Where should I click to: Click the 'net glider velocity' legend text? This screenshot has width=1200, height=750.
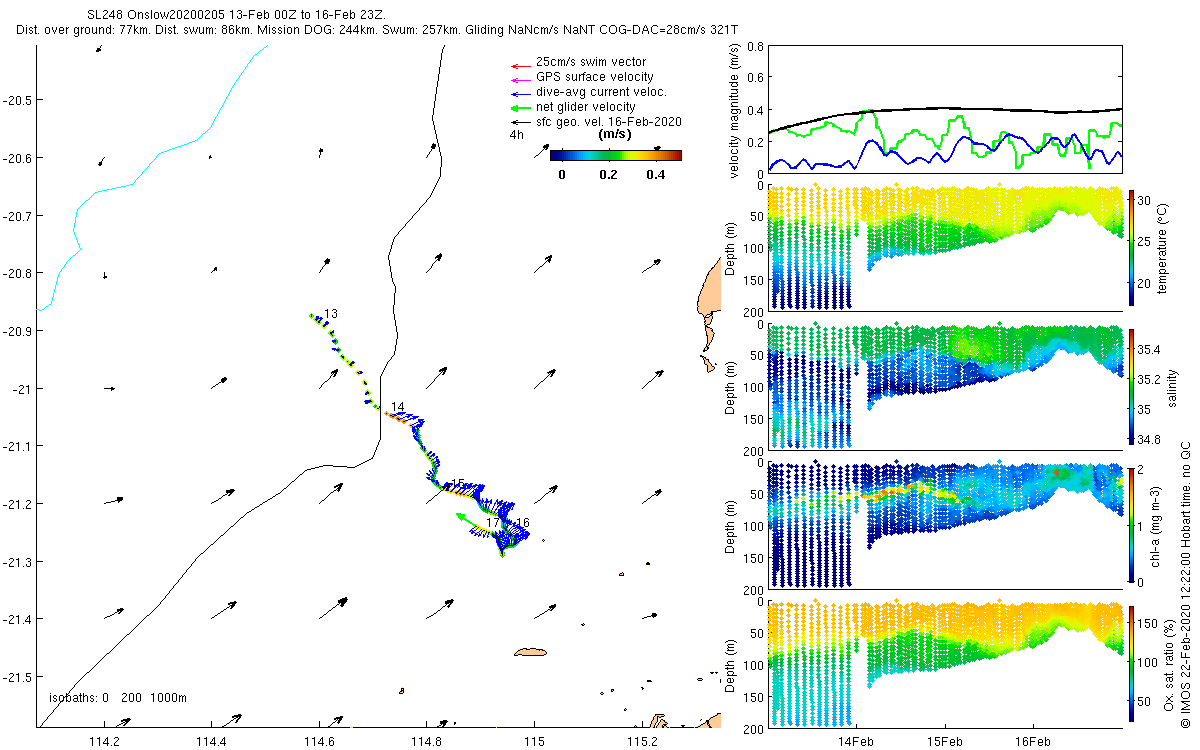(x=586, y=107)
